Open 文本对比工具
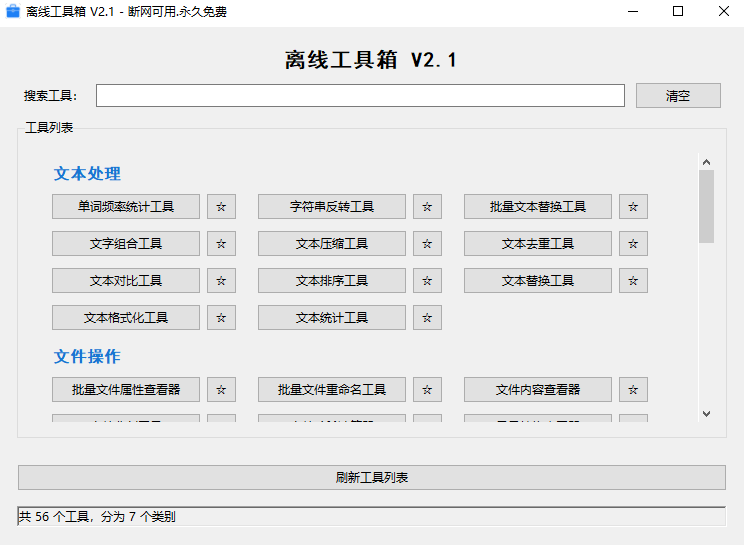This screenshot has height=545, width=744. (126, 280)
